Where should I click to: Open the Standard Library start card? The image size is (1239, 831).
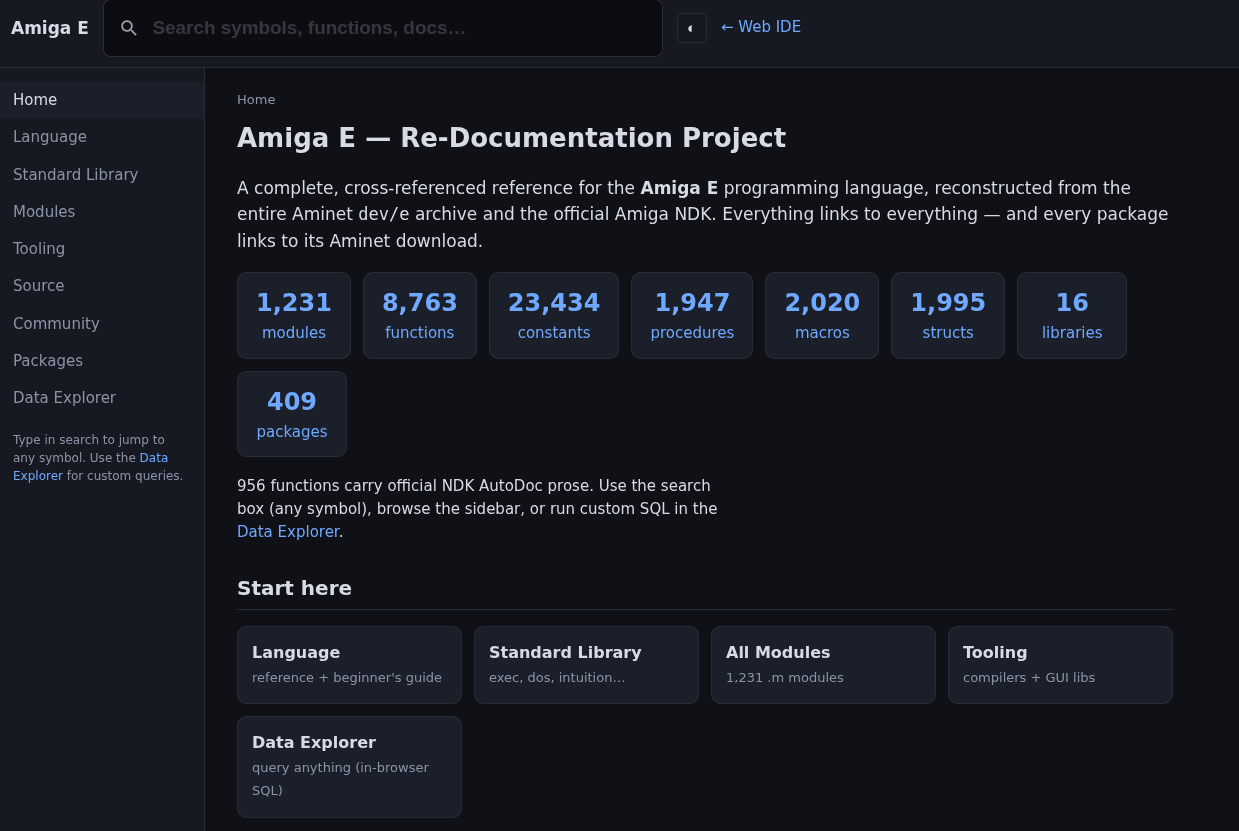[x=586, y=665]
